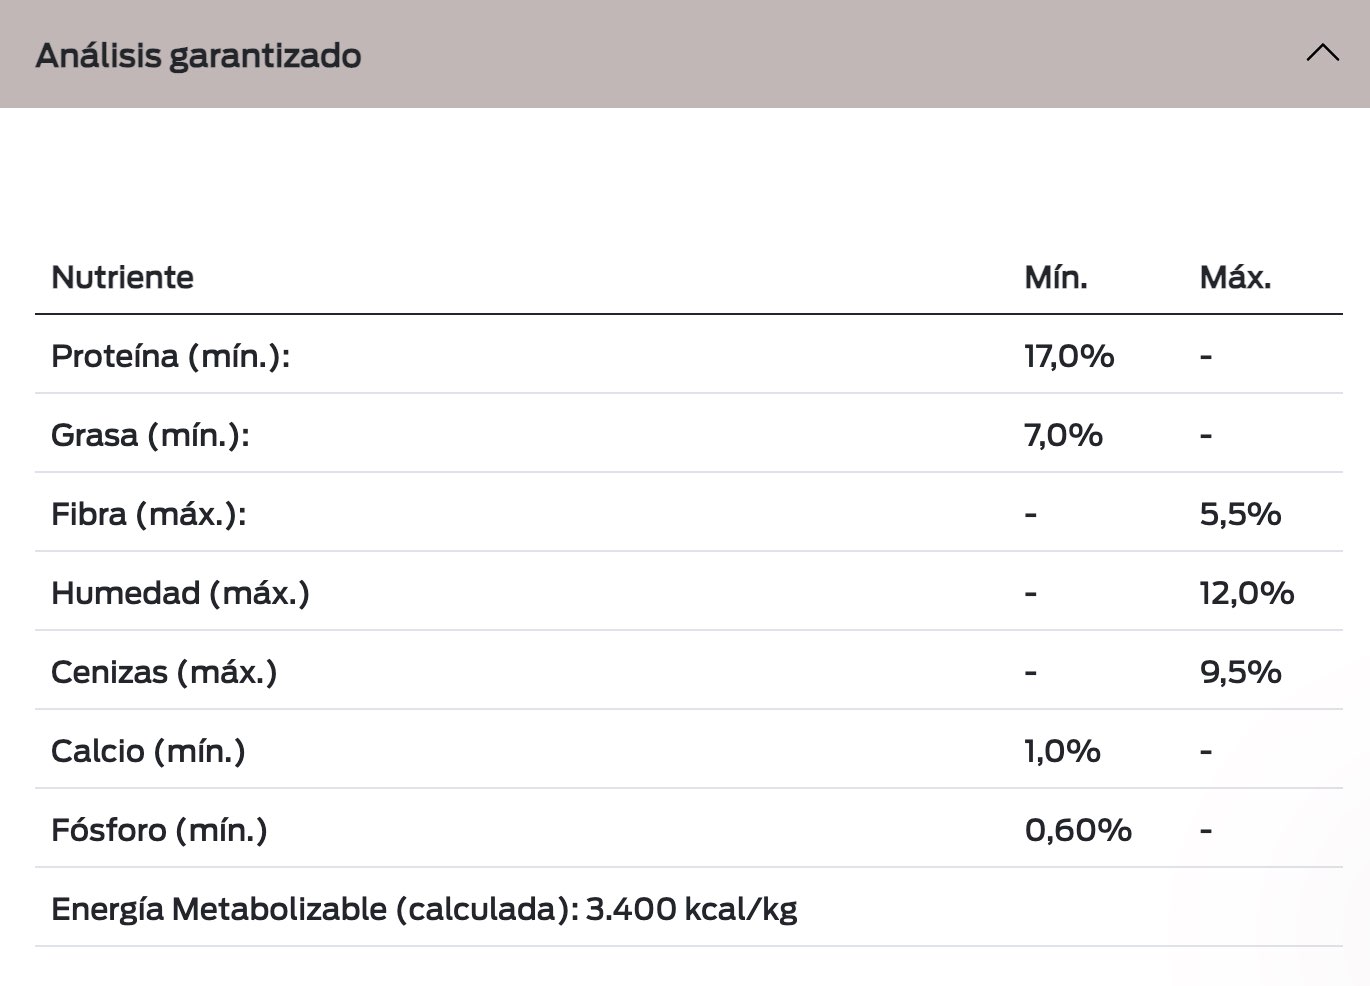Screen dimensions: 1370x986
Task: Click the 7,0% fat value
Action: pyautogui.click(x=1063, y=435)
